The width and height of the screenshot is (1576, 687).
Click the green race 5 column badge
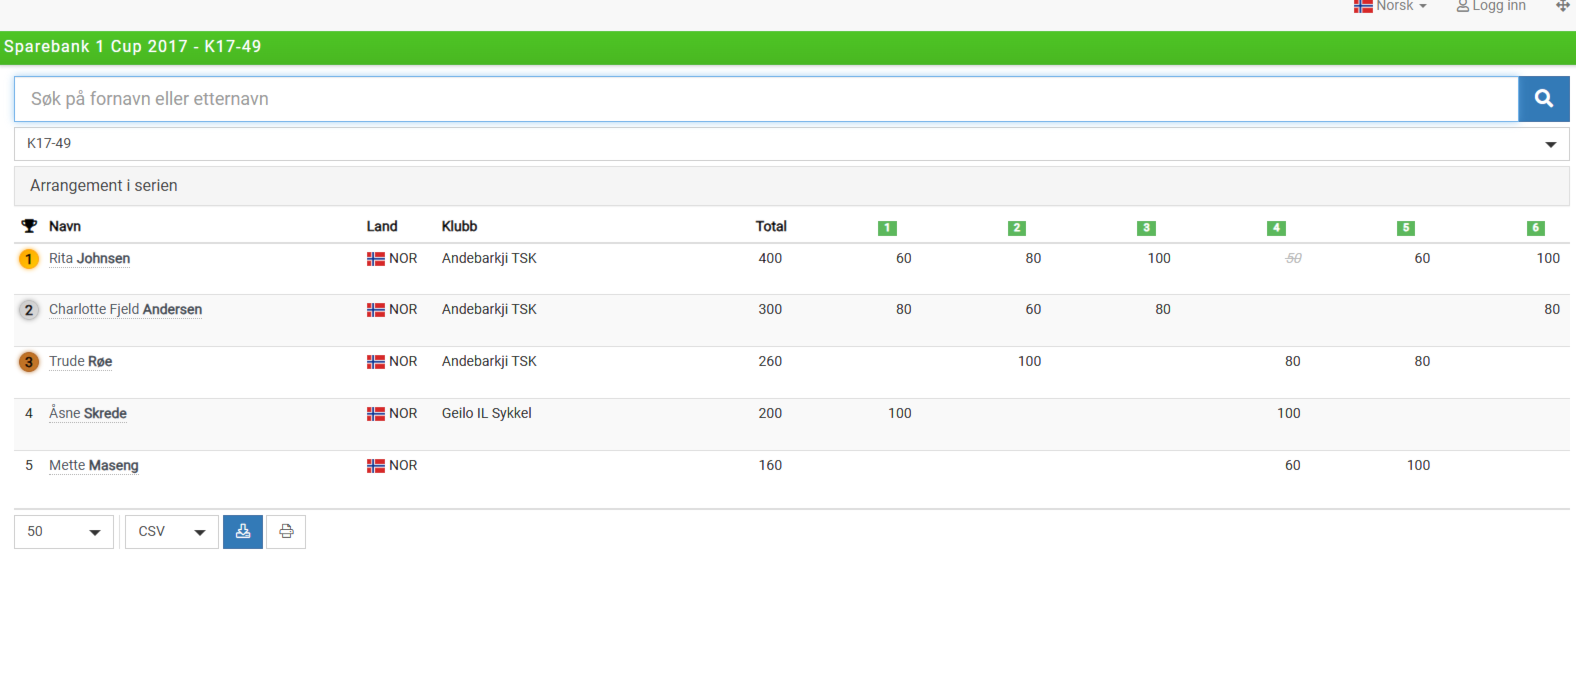click(x=1406, y=228)
